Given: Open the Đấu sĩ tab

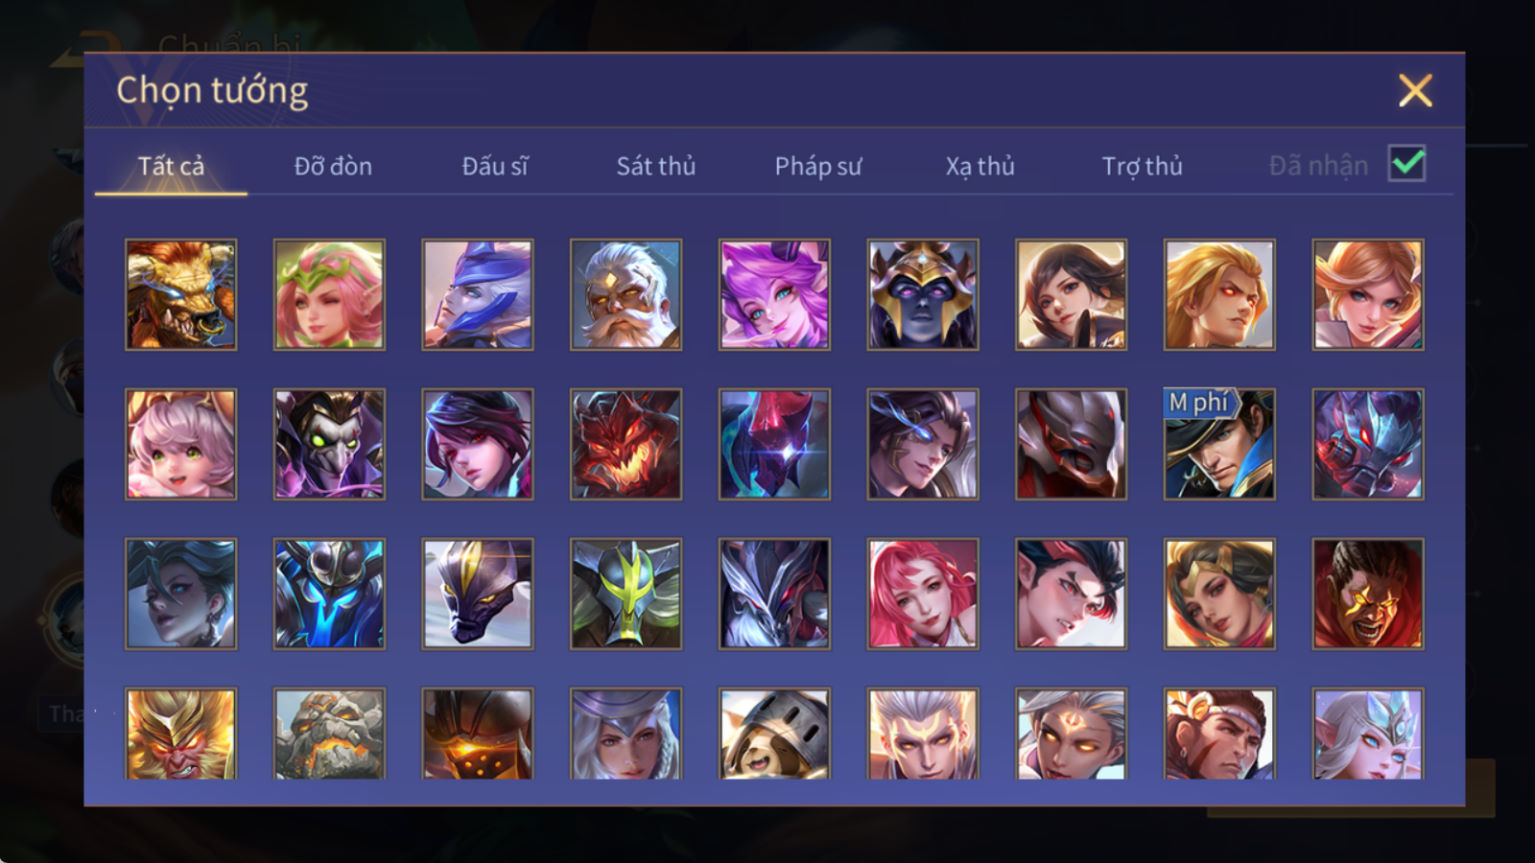Looking at the screenshot, I should tap(495, 166).
